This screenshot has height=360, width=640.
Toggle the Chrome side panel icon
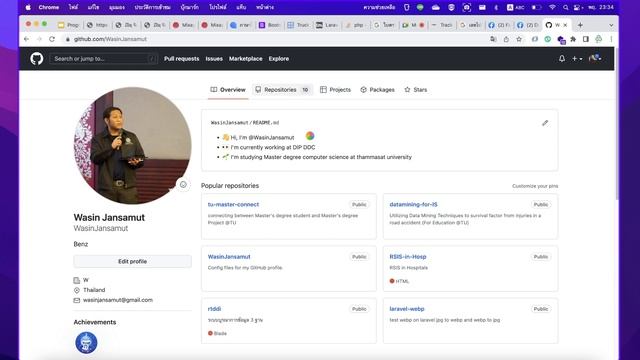[586, 39]
